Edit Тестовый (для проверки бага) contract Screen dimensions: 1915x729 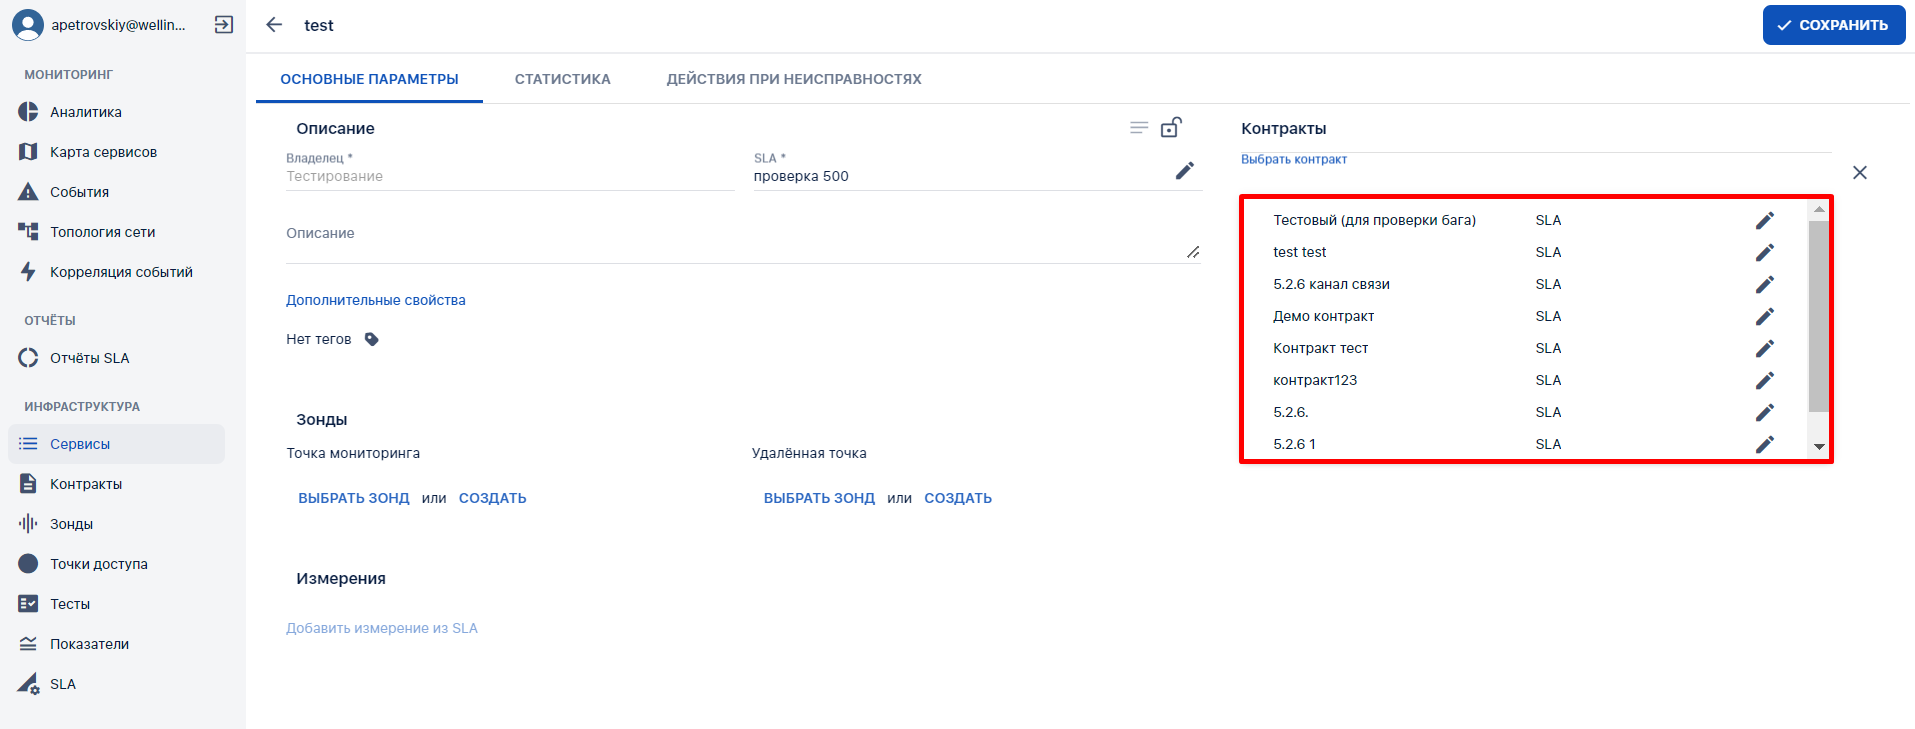coord(1765,220)
